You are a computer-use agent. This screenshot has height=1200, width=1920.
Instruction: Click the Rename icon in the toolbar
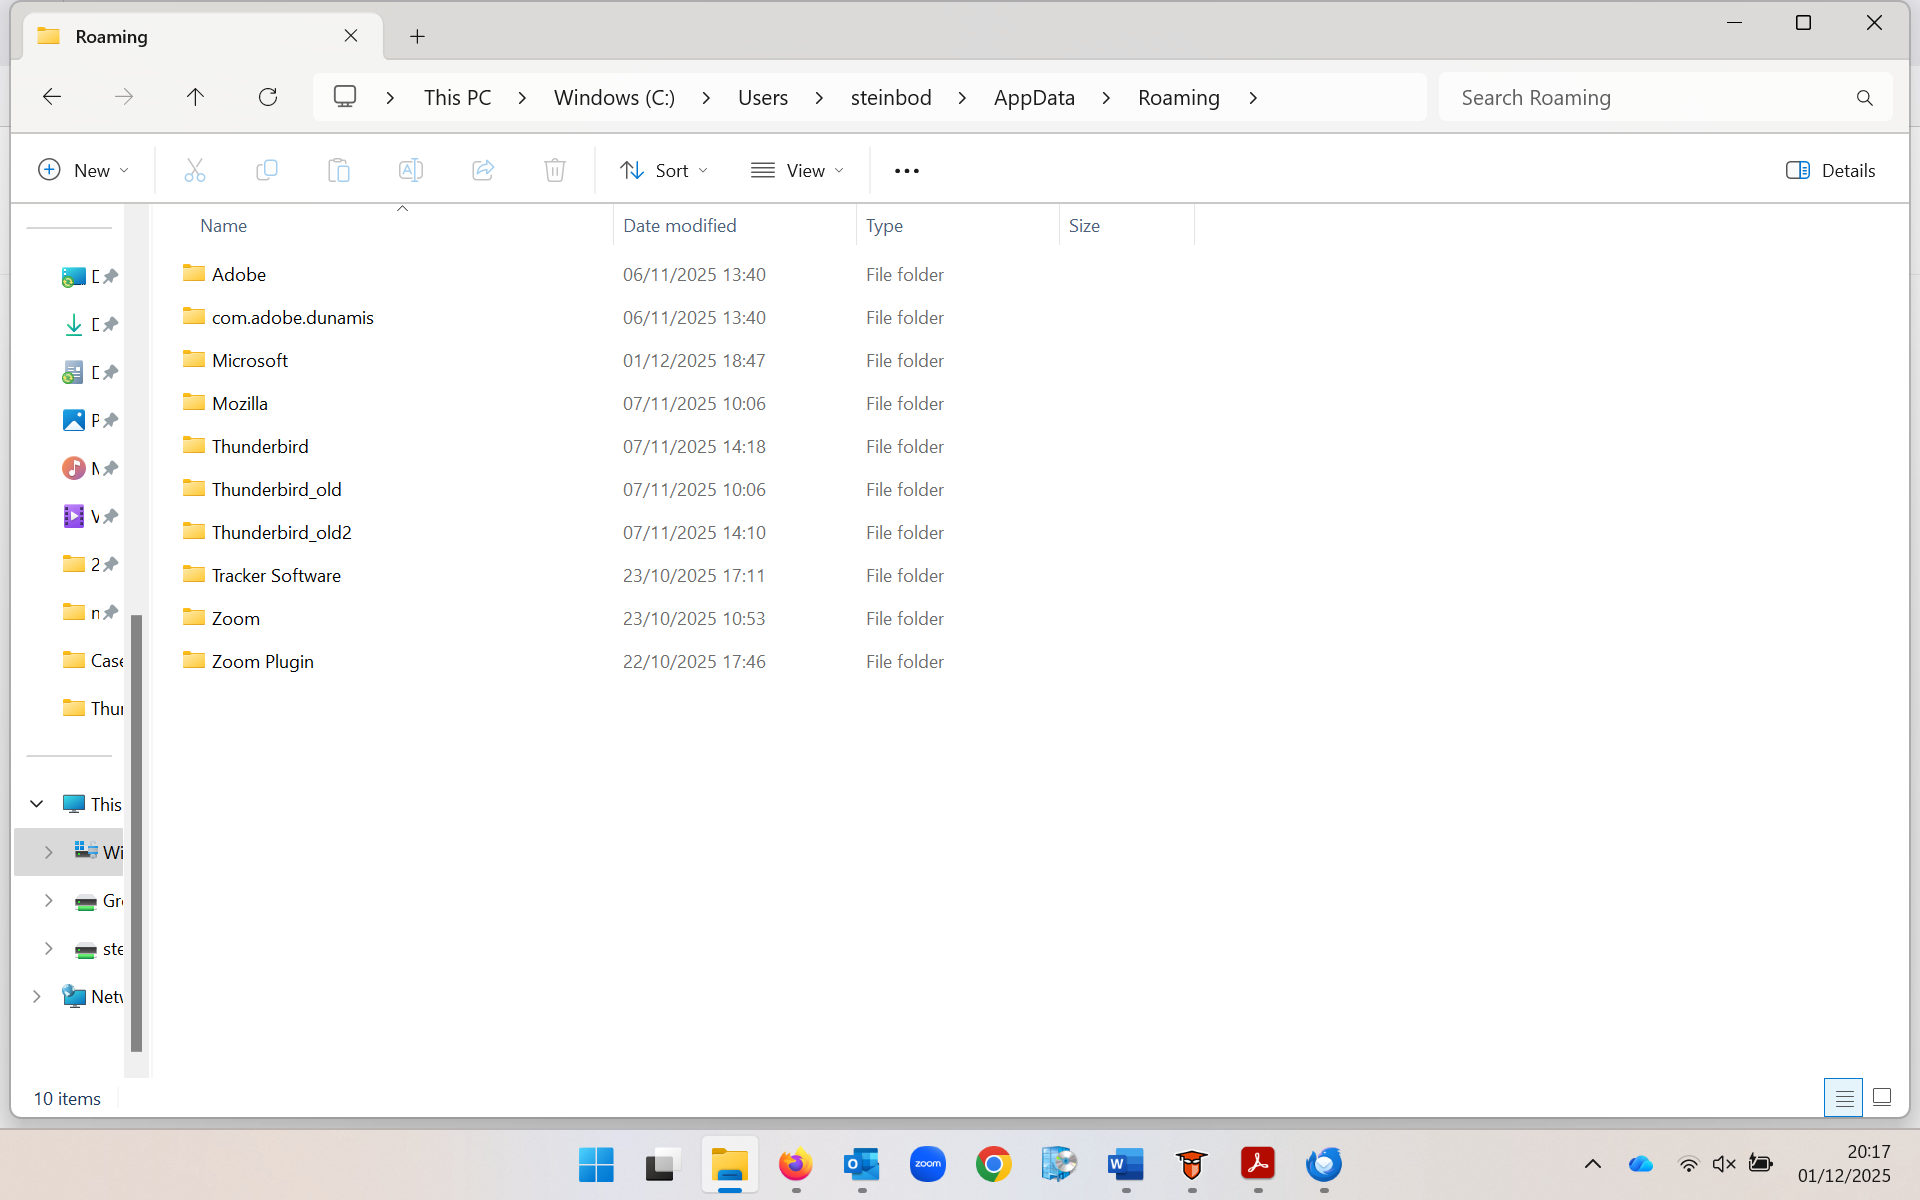point(411,170)
